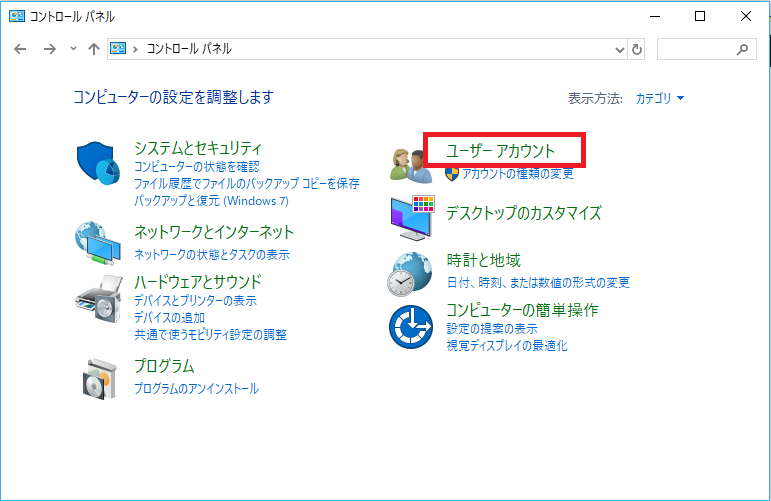Viewport: 771px width, 501px height.
Task: Open the Hardware and Sound printer icon
Action: point(99,299)
